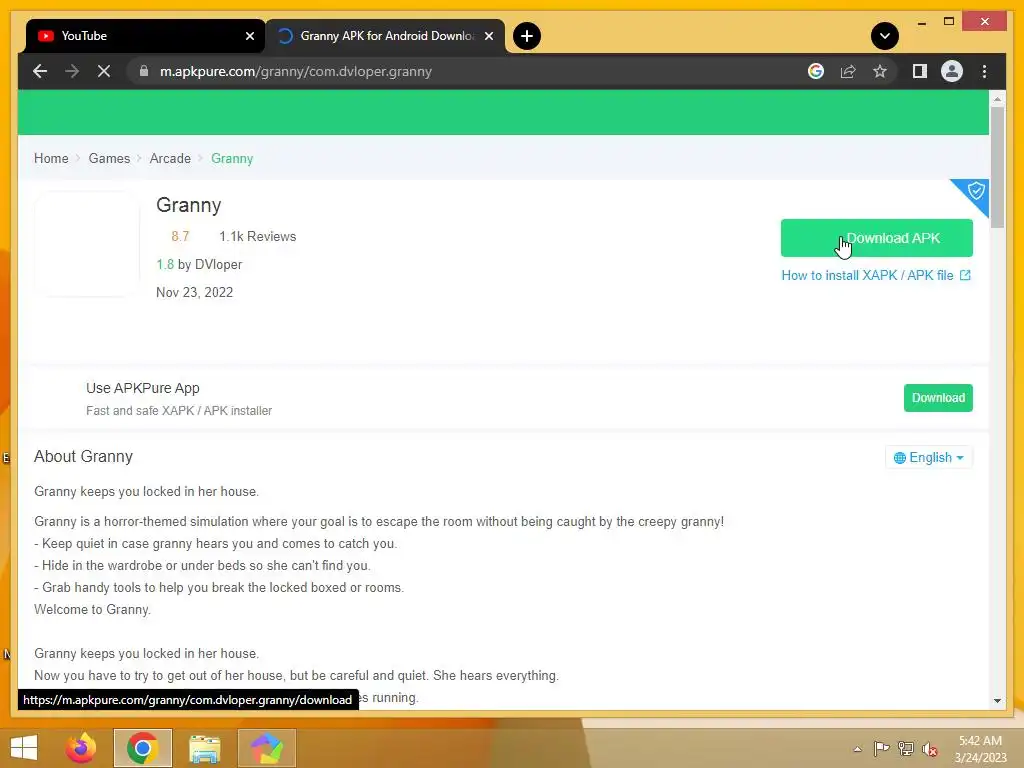Stop page loading with the X button
Screen dimensions: 1024x768
coord(104,71)
